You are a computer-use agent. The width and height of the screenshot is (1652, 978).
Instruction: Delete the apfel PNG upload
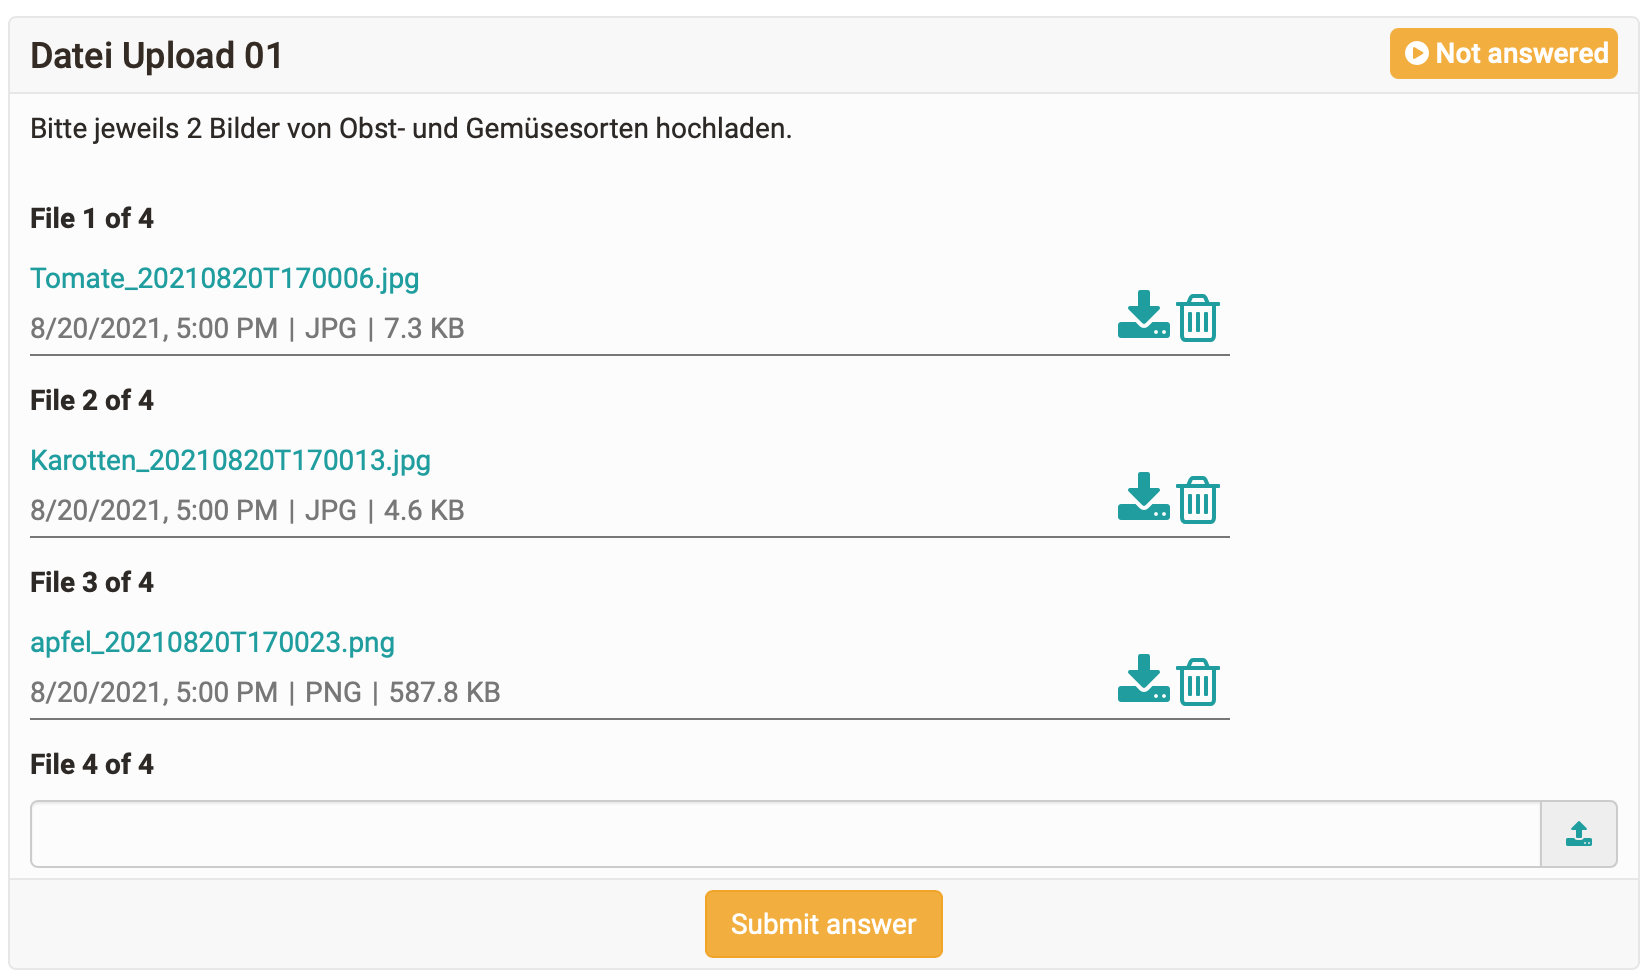click(1197, 682)
